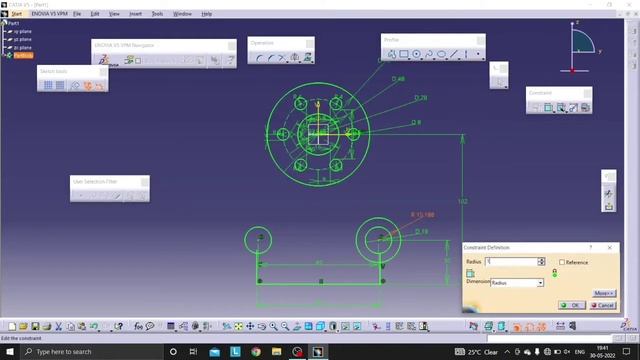
Task: Click the Windows Start button
Action: click(10, 351)
